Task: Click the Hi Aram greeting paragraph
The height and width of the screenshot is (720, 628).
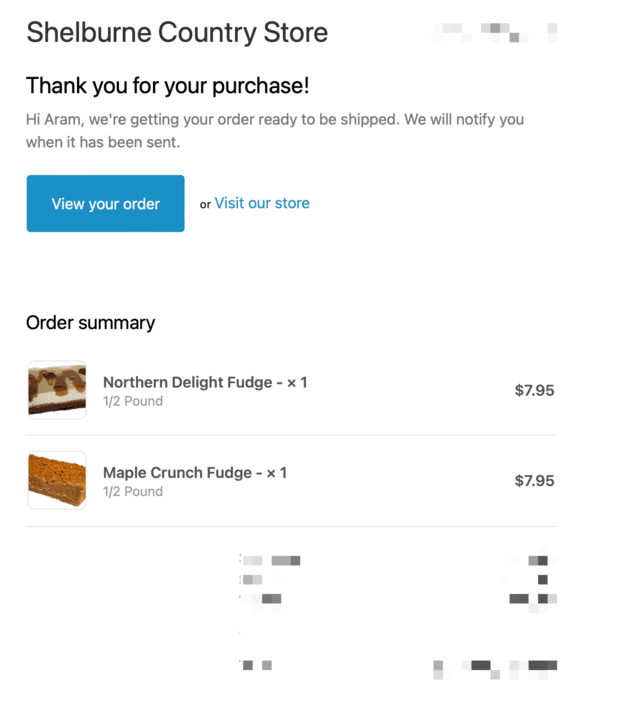Action: click(274, 131)
